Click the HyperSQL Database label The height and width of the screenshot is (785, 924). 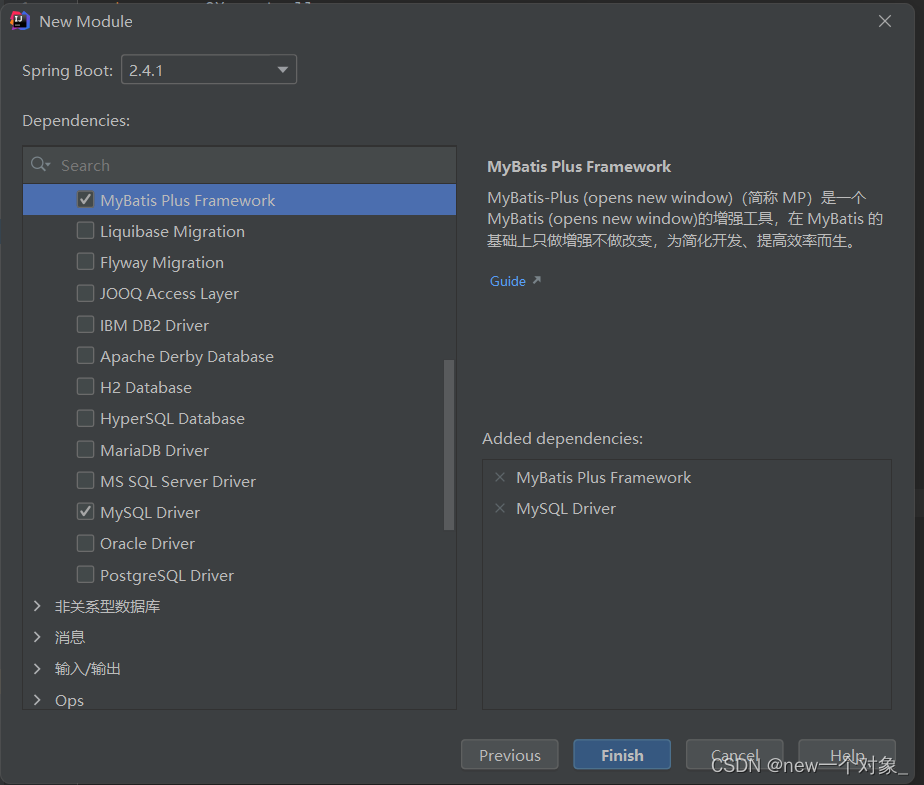pyautogui.click(x=172, y=418)
